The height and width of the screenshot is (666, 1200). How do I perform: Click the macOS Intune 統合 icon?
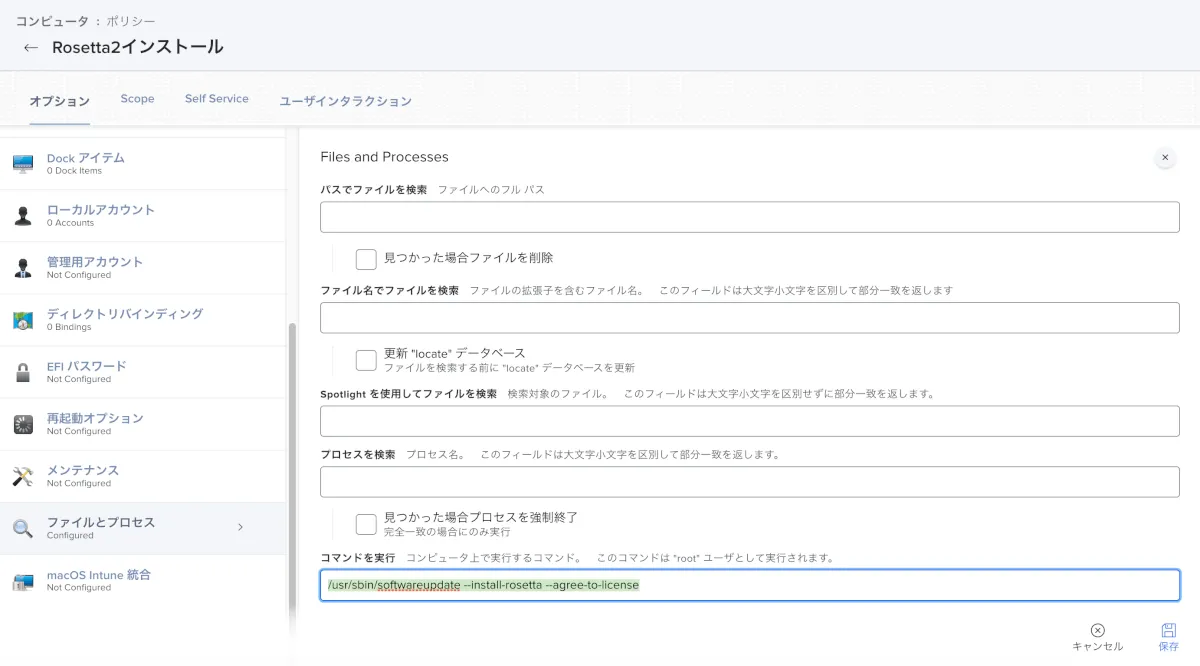(23, 581)
